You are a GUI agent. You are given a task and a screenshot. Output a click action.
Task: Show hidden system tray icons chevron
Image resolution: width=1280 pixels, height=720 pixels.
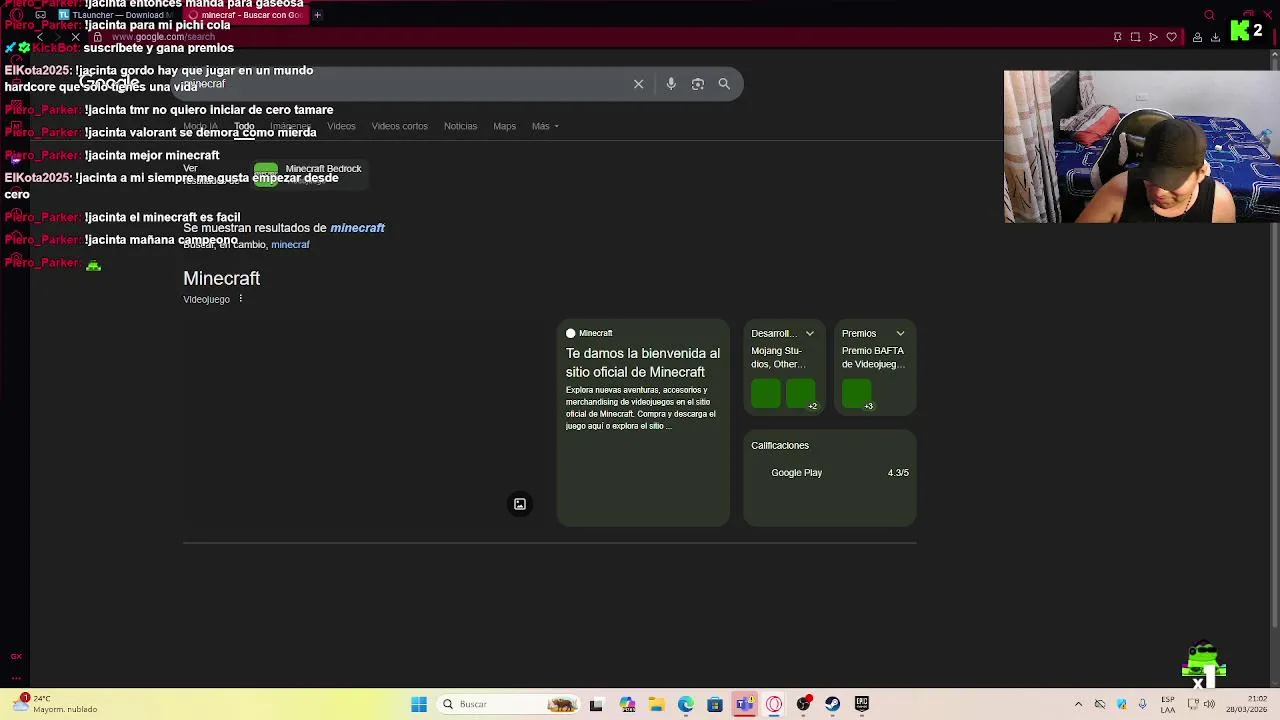[x=1078, y=704]
